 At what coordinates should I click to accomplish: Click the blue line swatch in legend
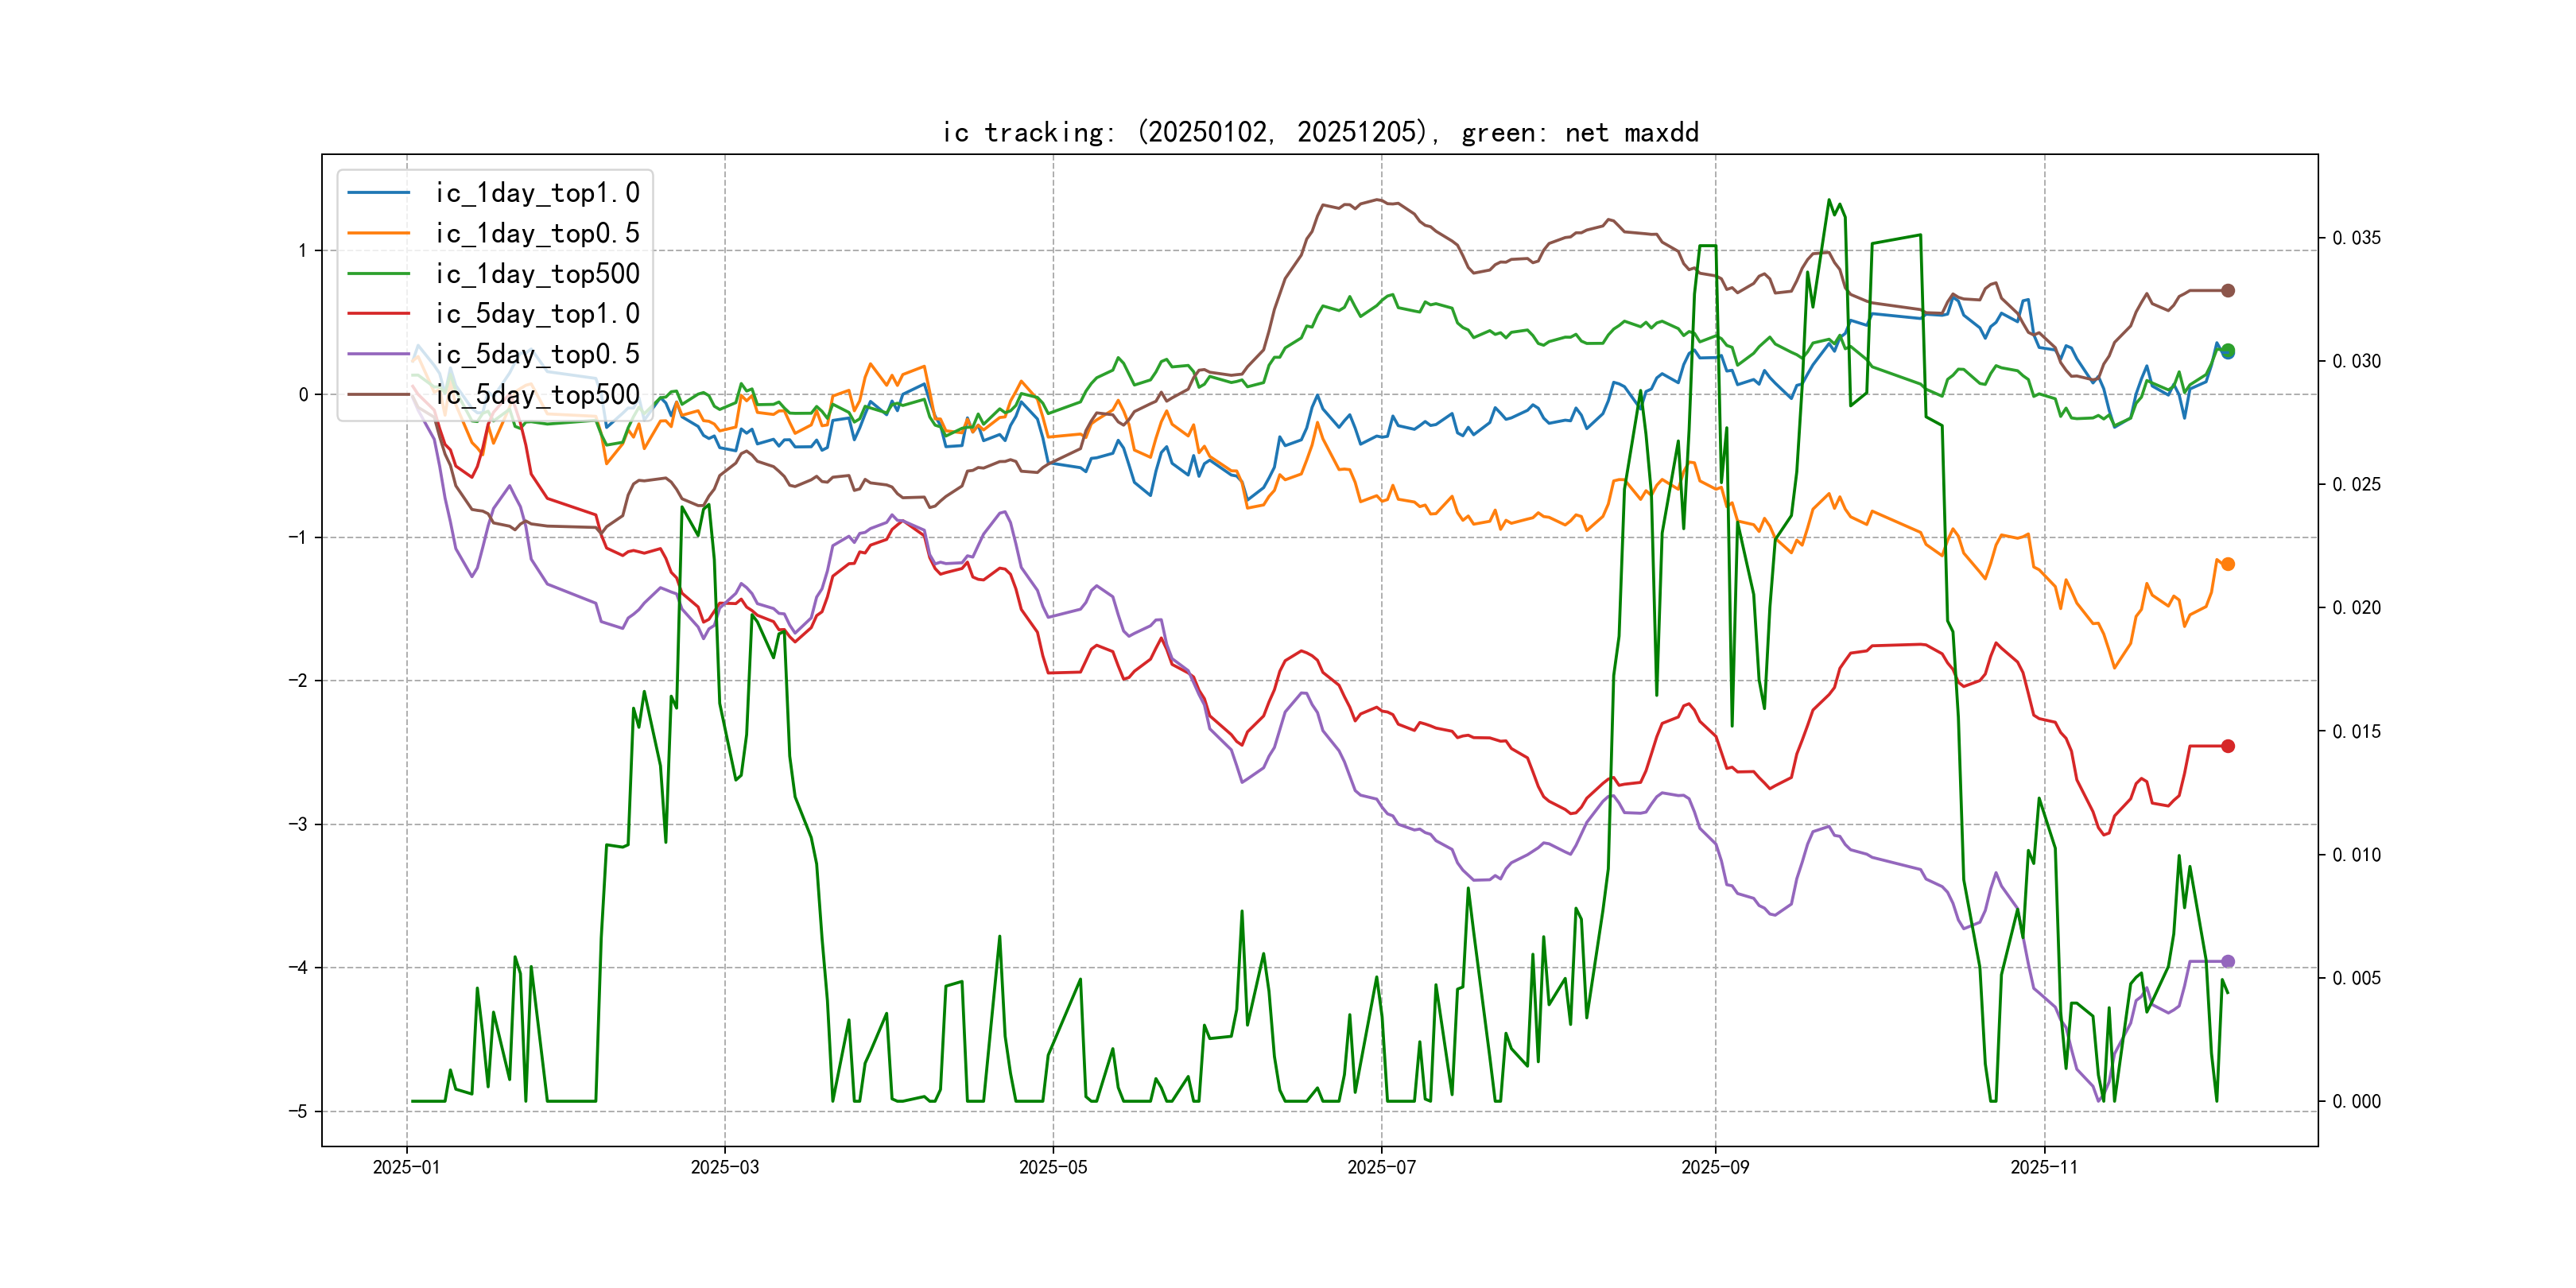pos(378,192)
